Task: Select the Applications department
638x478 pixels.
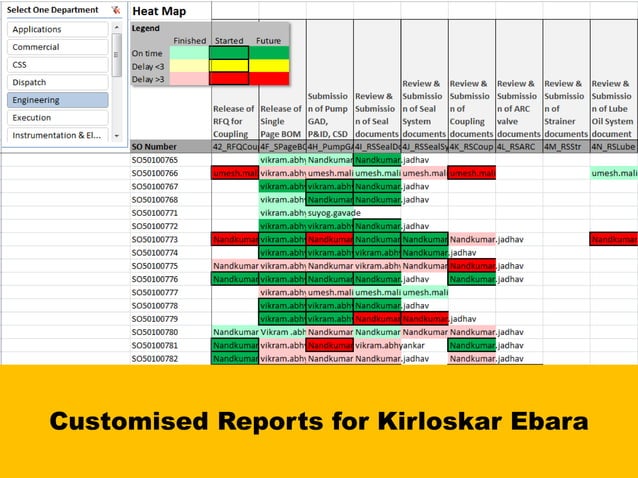Action: (x=58, y=29)
